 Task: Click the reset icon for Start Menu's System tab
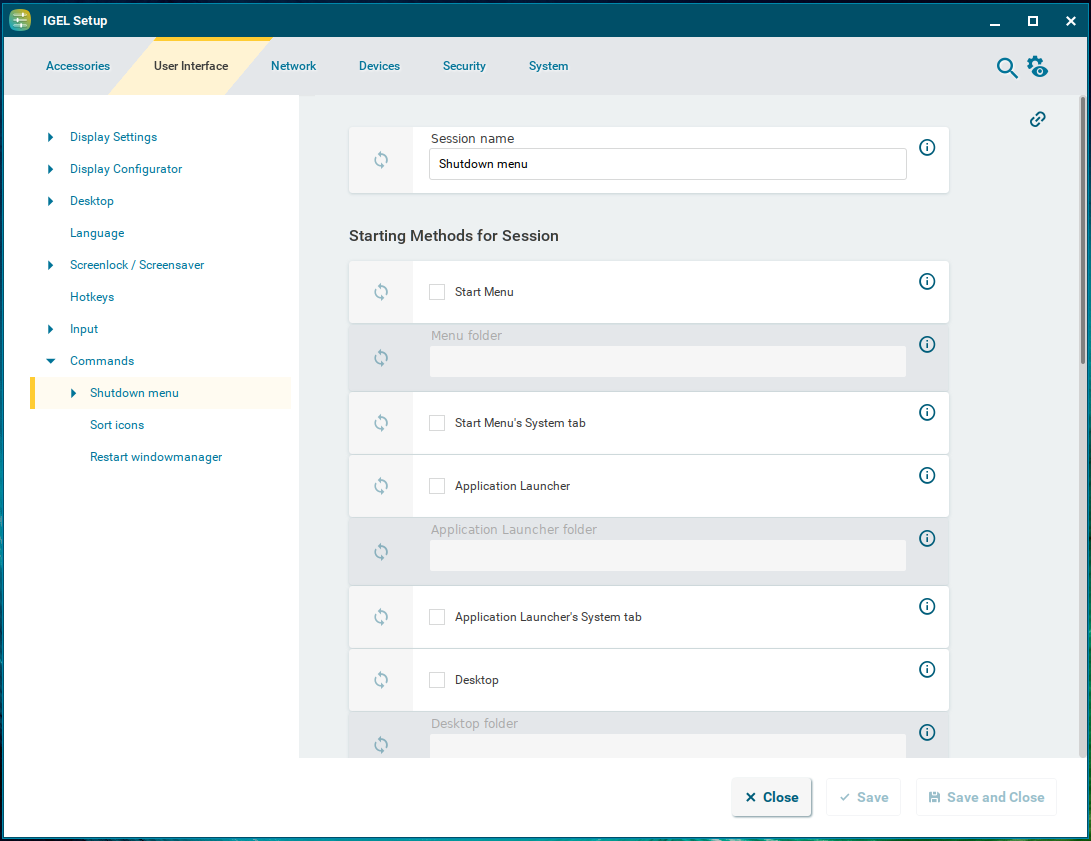[381, 423]
